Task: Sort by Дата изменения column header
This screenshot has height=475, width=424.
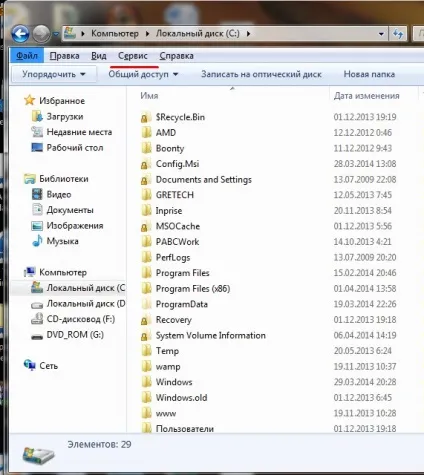Action: coord(366,96)
